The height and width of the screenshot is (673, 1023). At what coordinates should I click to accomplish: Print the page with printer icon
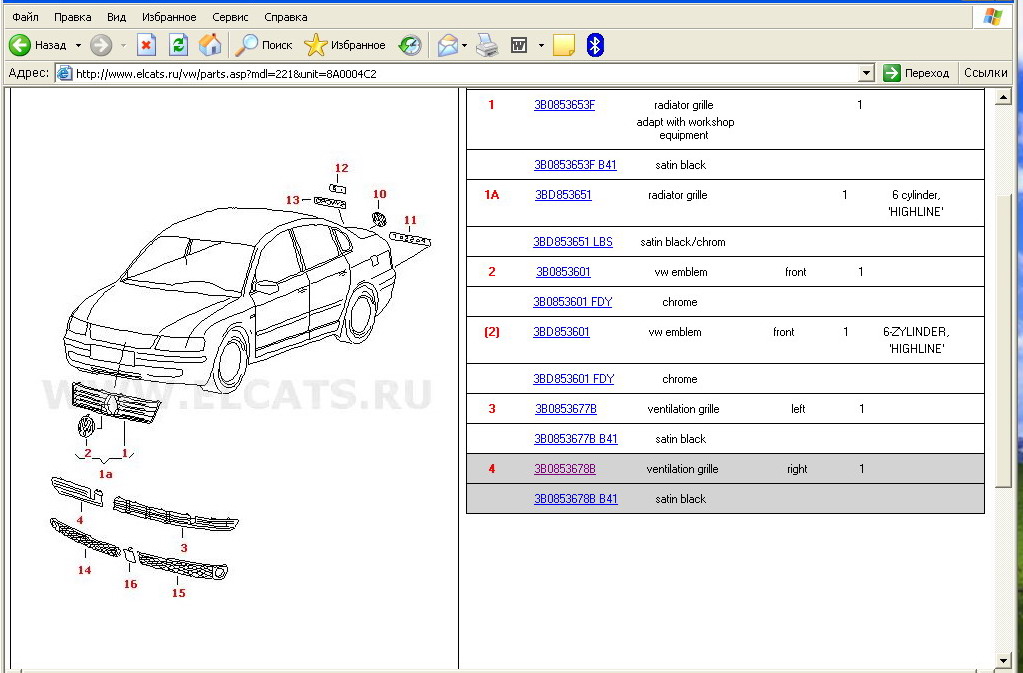click(487, 45)
